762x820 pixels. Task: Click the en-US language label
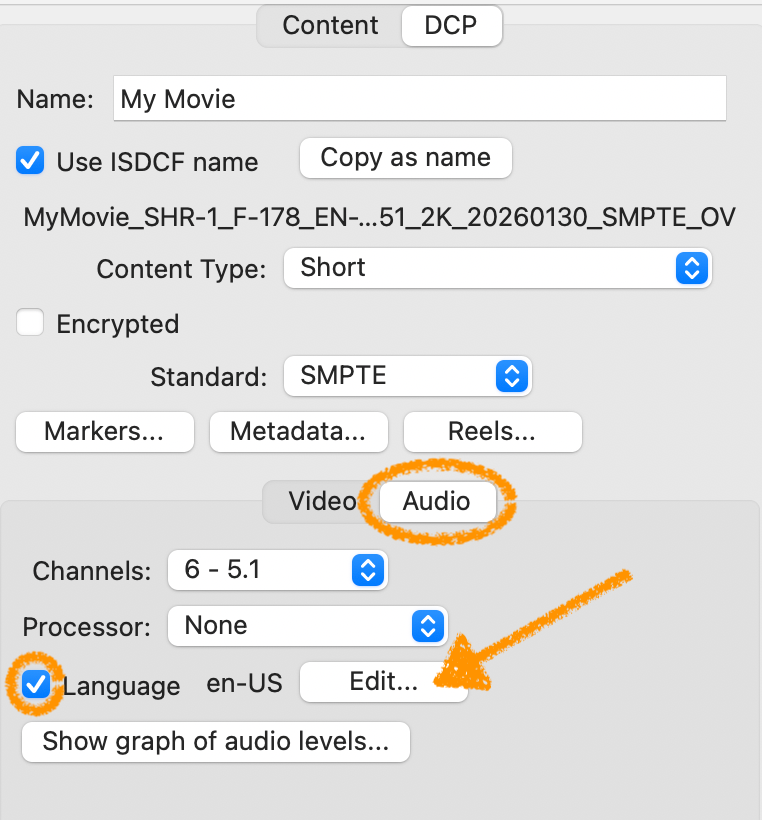(x=244, y=684)
